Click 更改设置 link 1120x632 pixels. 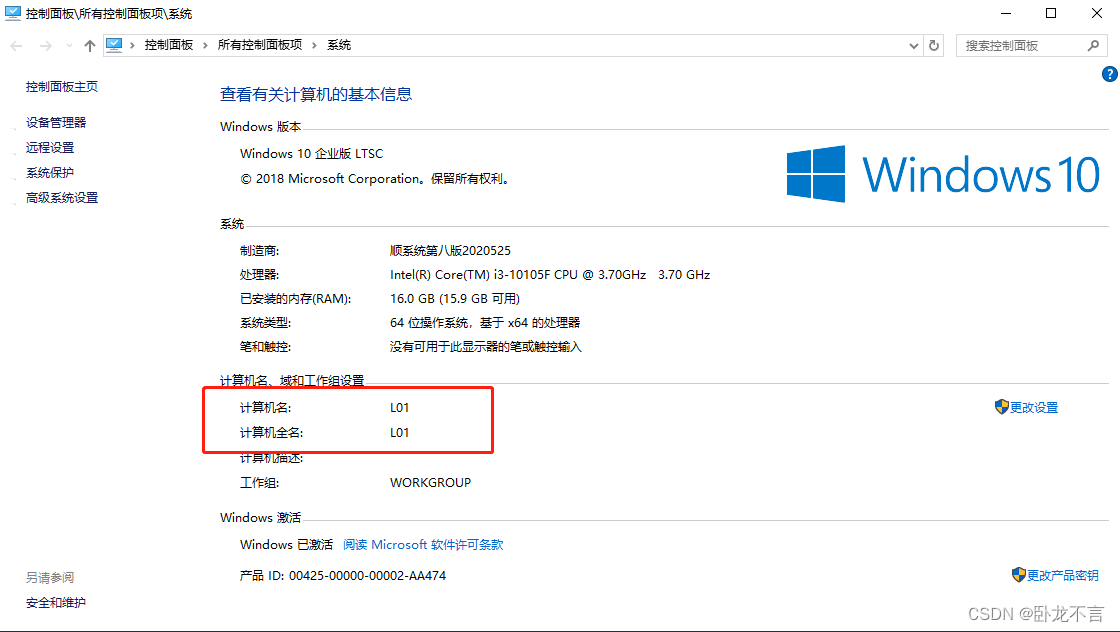(x=1034, y=407)
